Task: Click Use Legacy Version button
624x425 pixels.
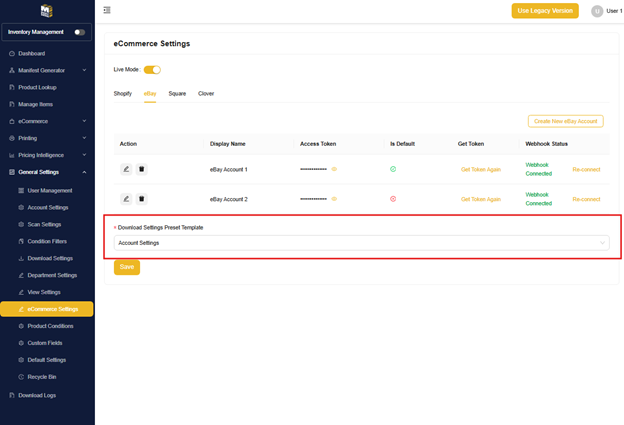Action: 545,11
